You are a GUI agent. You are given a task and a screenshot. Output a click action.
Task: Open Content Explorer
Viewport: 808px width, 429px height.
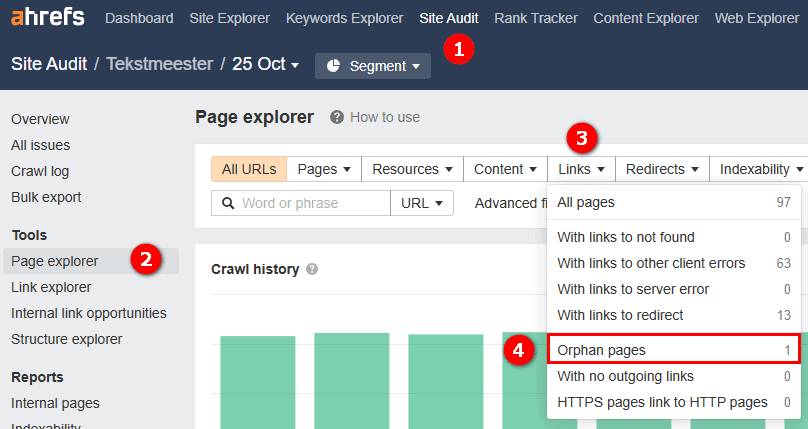coord(646,19)
